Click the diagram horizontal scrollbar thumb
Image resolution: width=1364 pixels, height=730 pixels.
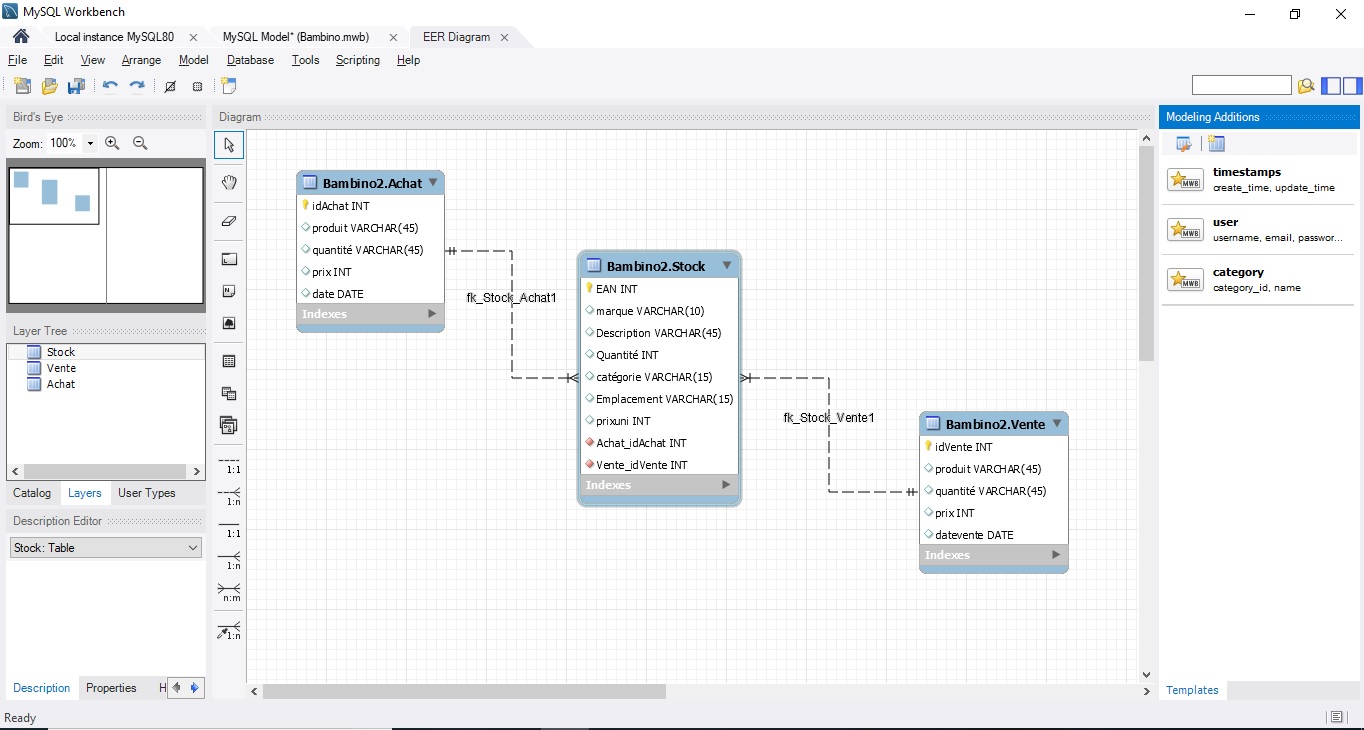click(464, 691)
